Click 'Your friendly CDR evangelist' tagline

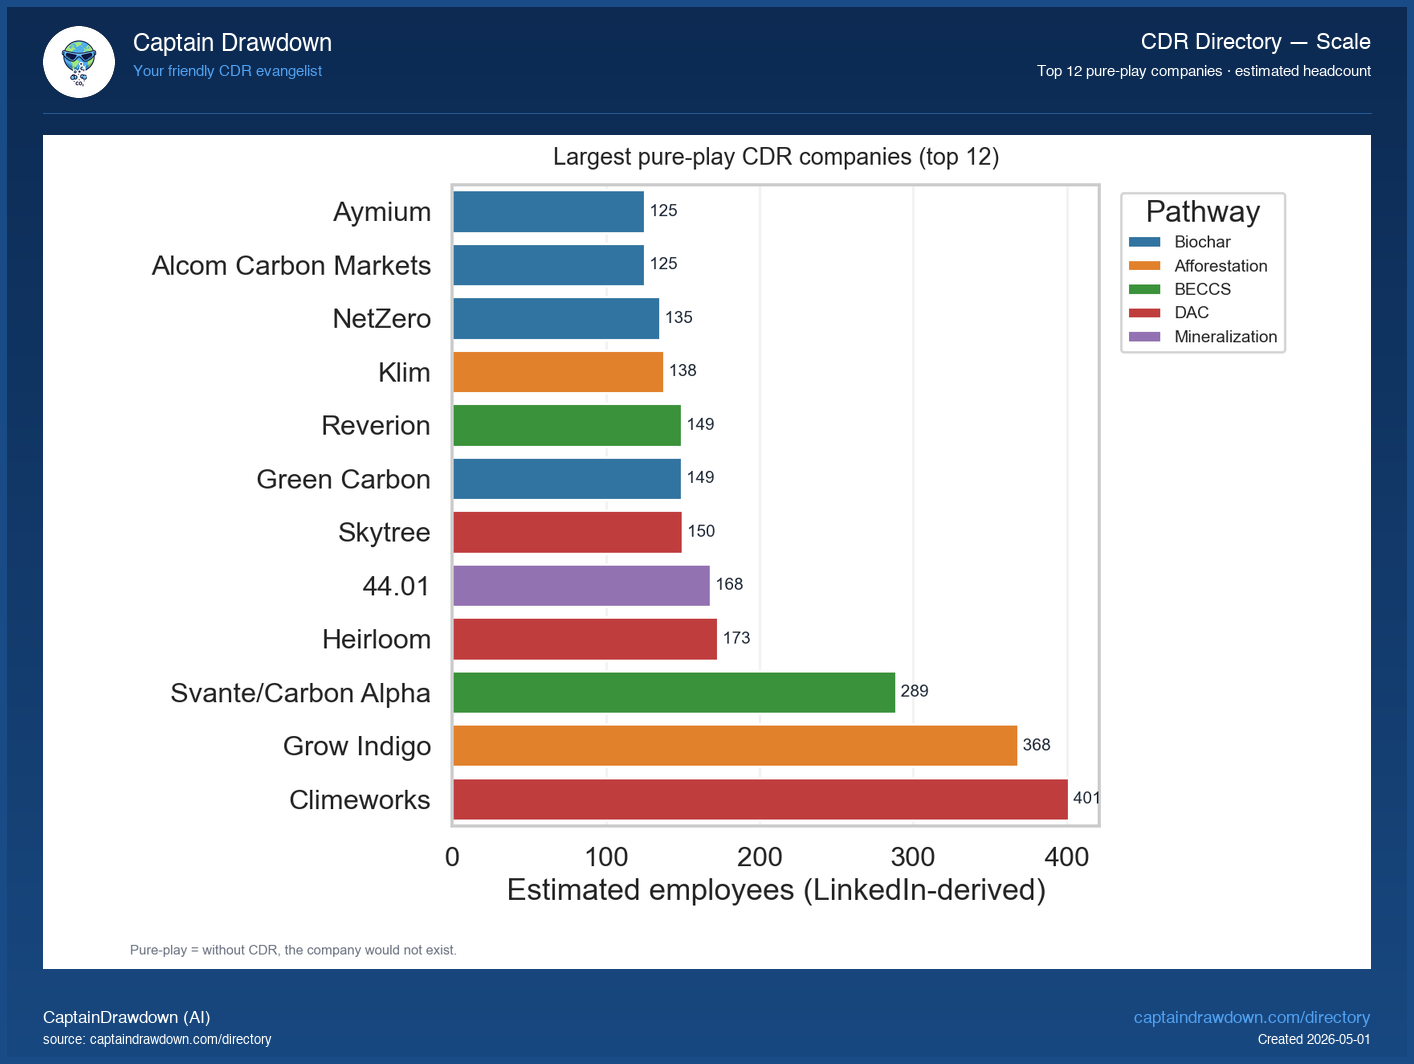(x=227, y=71)
